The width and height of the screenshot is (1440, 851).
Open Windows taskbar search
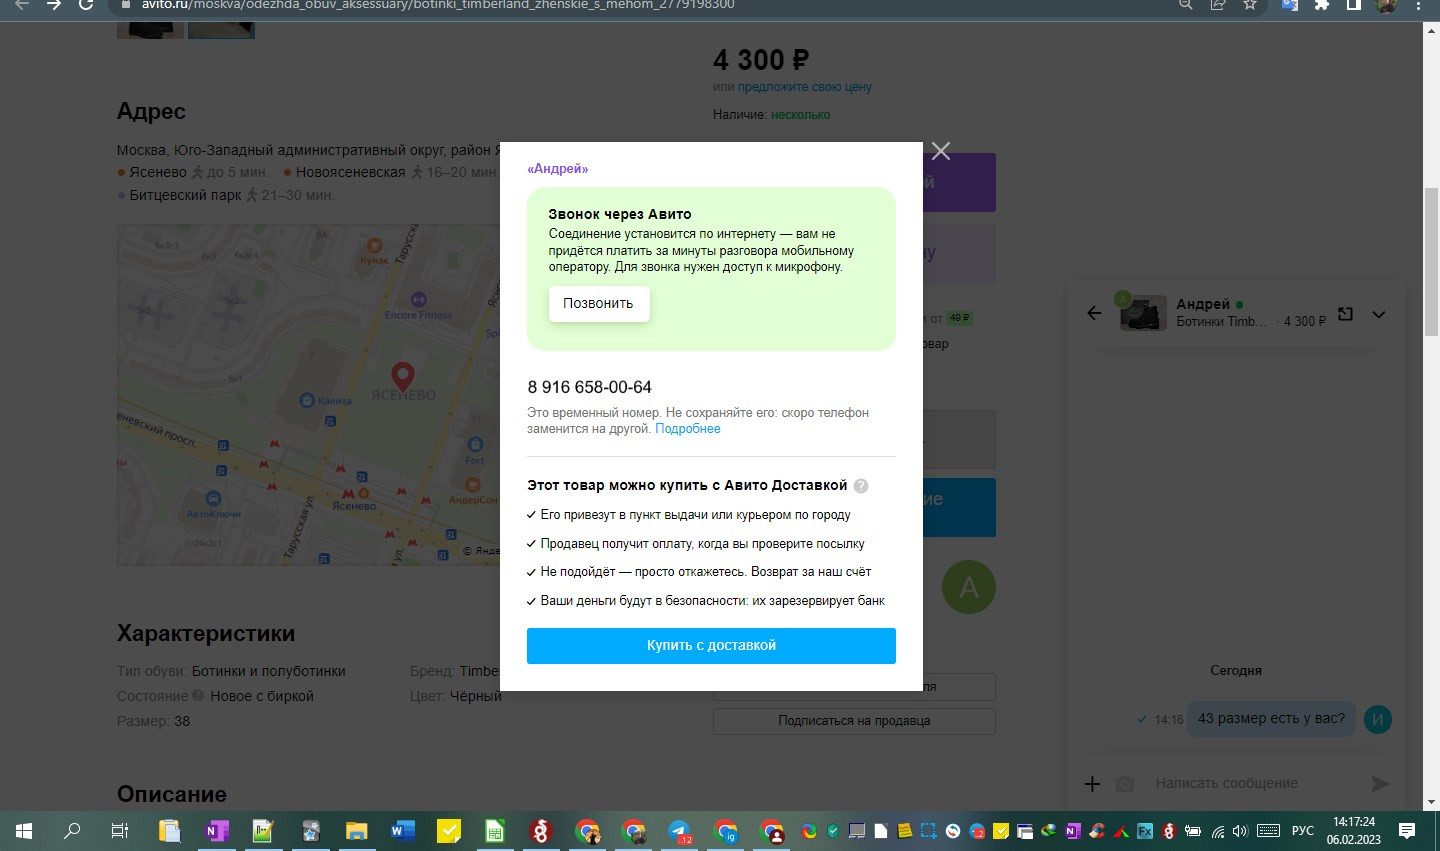[72, 831]
